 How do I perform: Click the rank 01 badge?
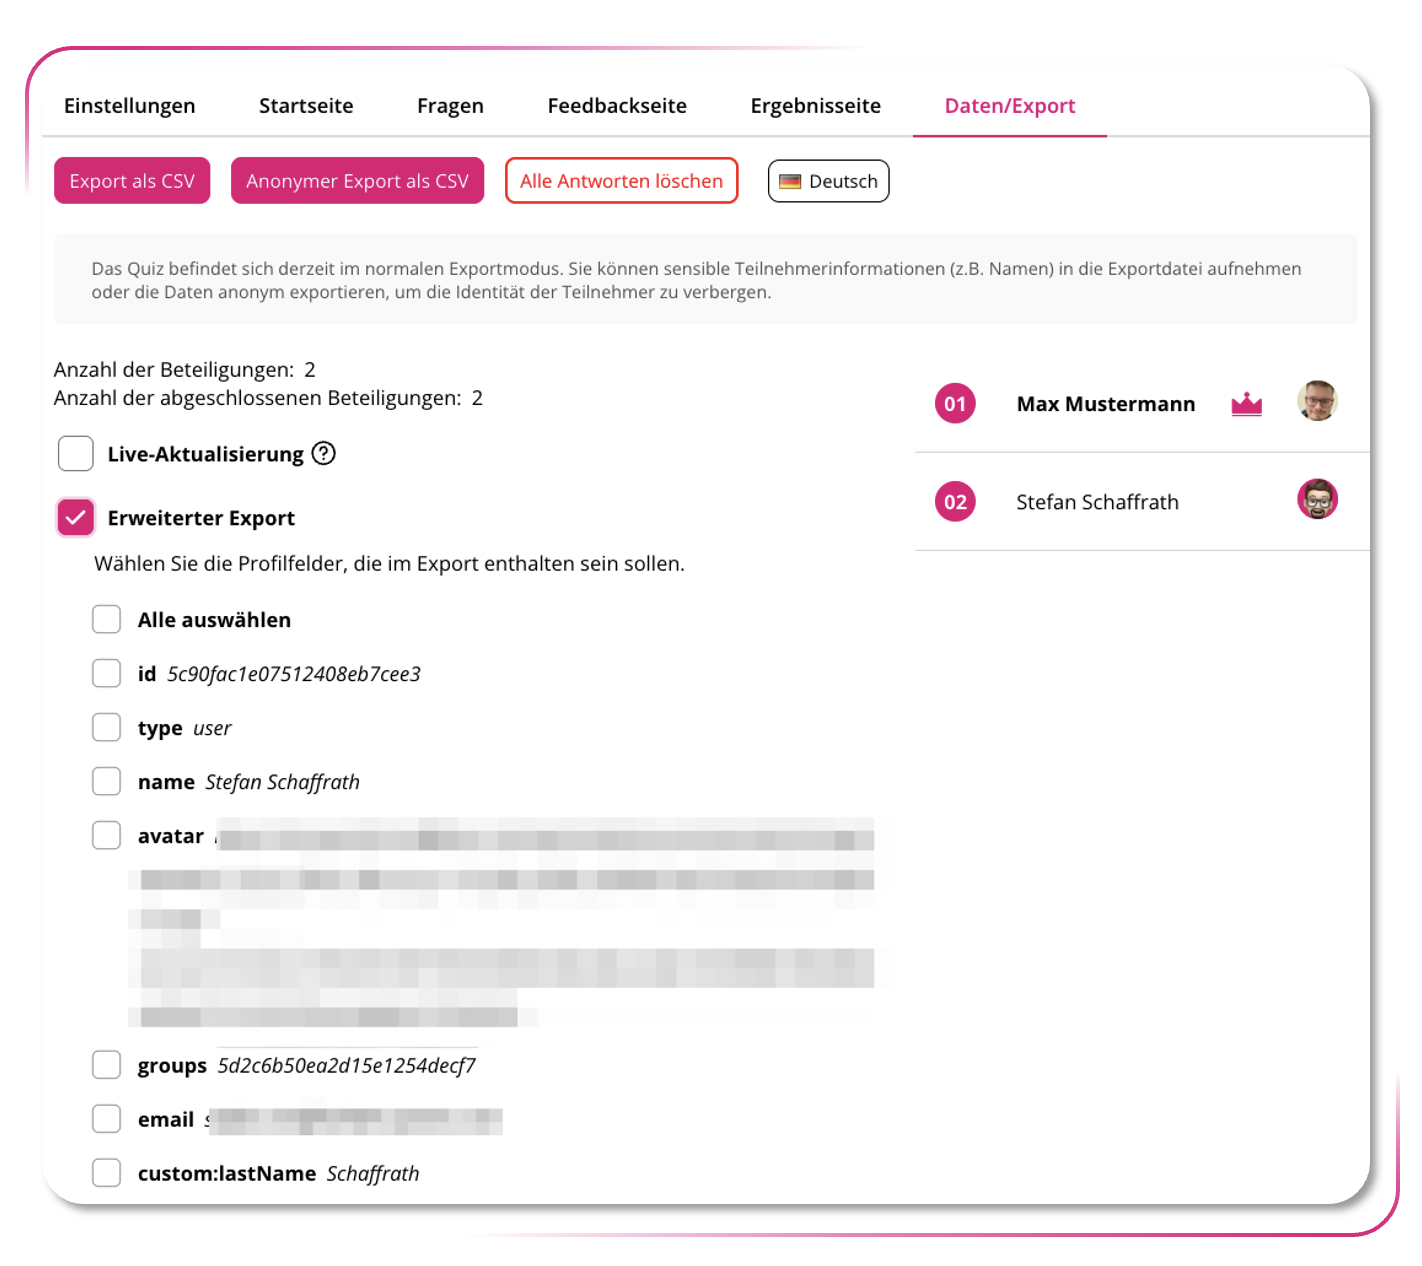pos(955,404)
